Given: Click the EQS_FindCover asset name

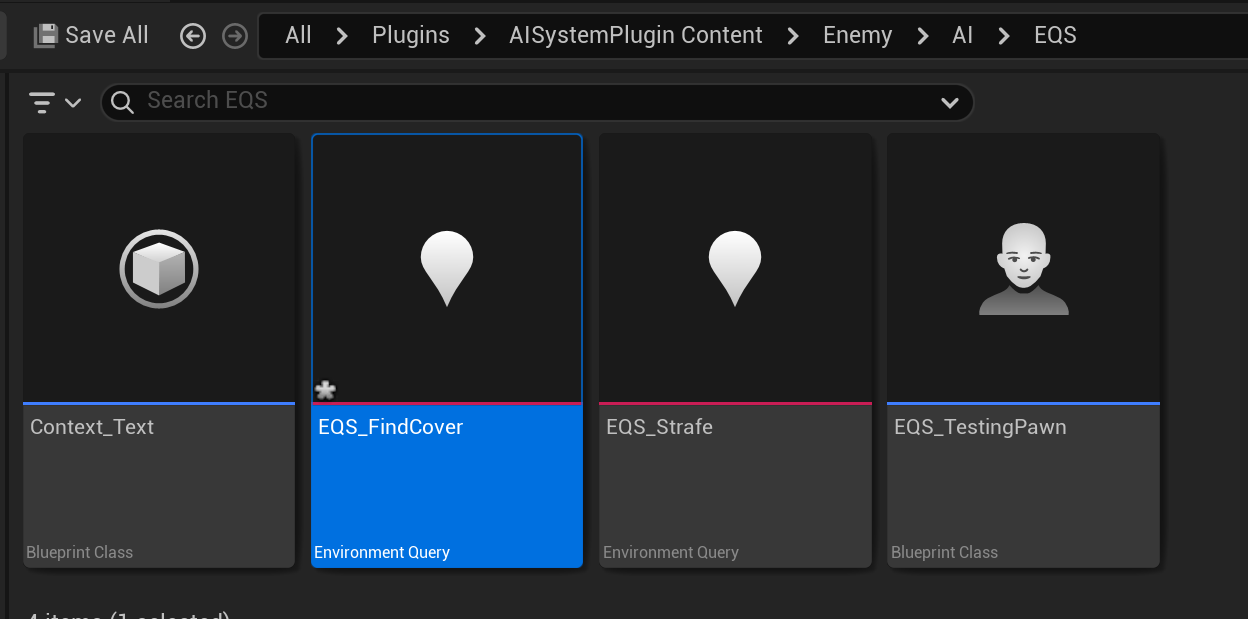Looking at the screenshot, I should 391,427.
